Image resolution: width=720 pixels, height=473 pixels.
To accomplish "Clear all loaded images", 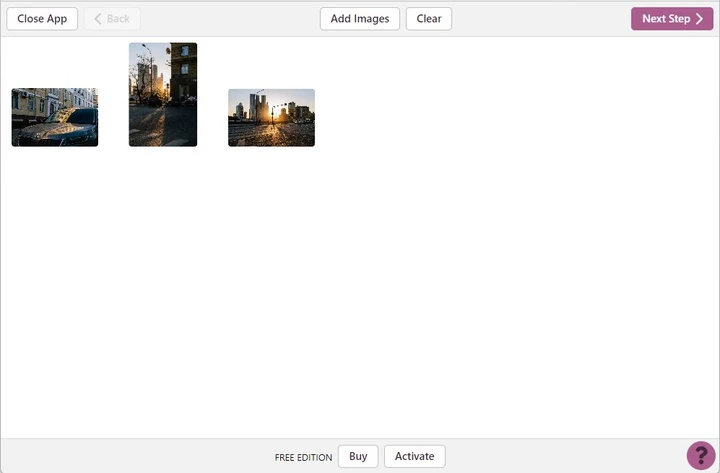I will click(428, 19).
